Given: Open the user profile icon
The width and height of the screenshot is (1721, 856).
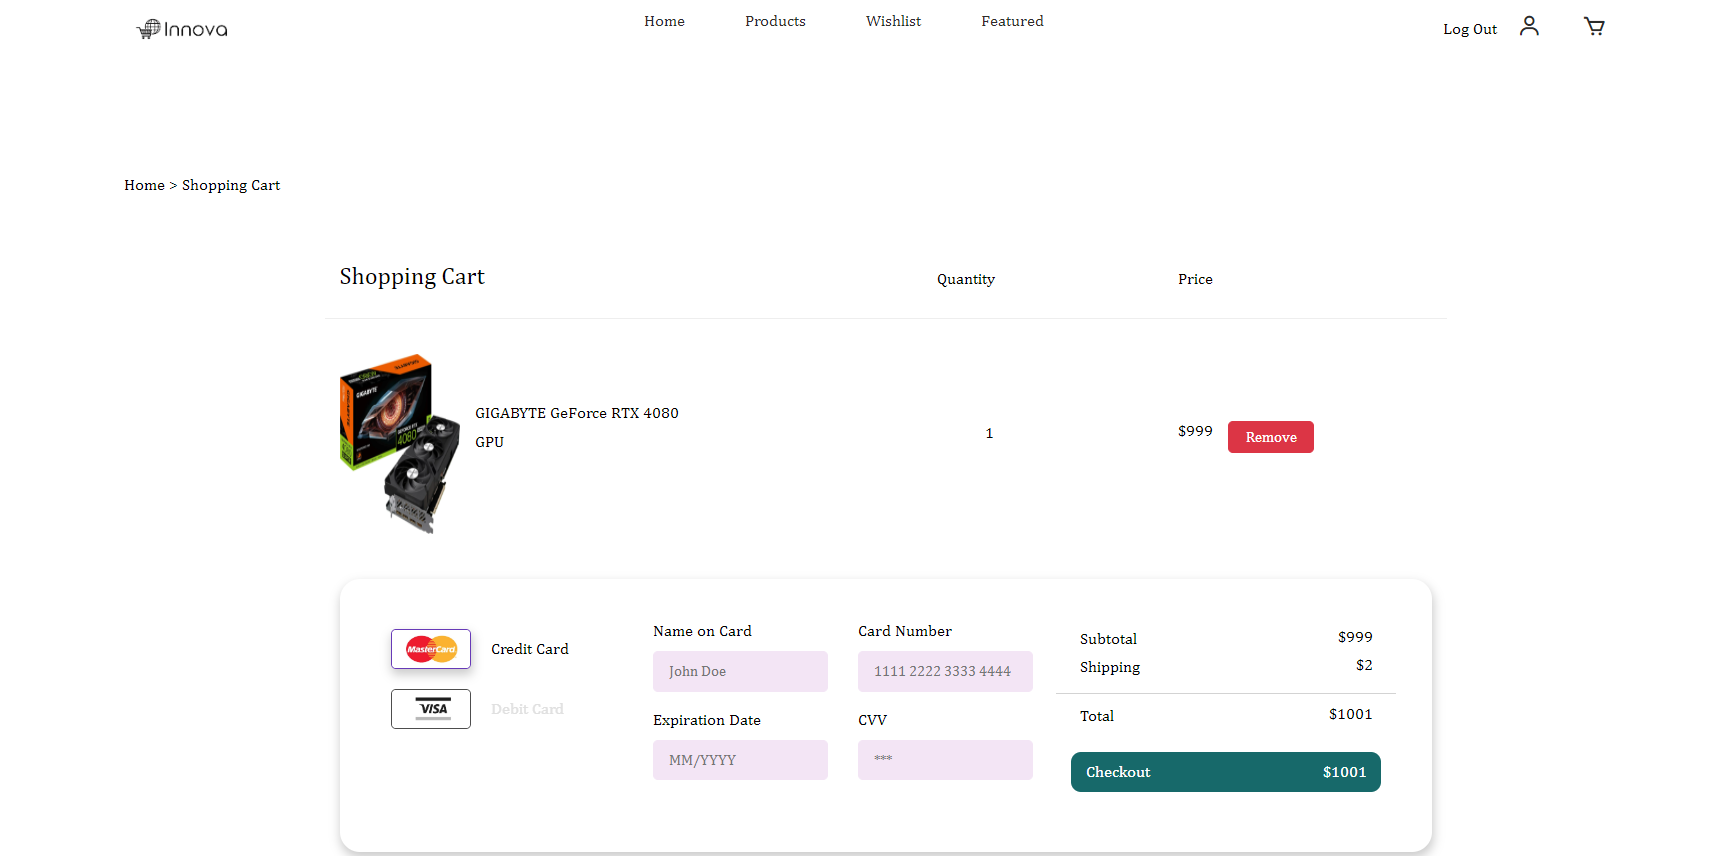Looking at the screenshot, I should (x=1529, y=26).
